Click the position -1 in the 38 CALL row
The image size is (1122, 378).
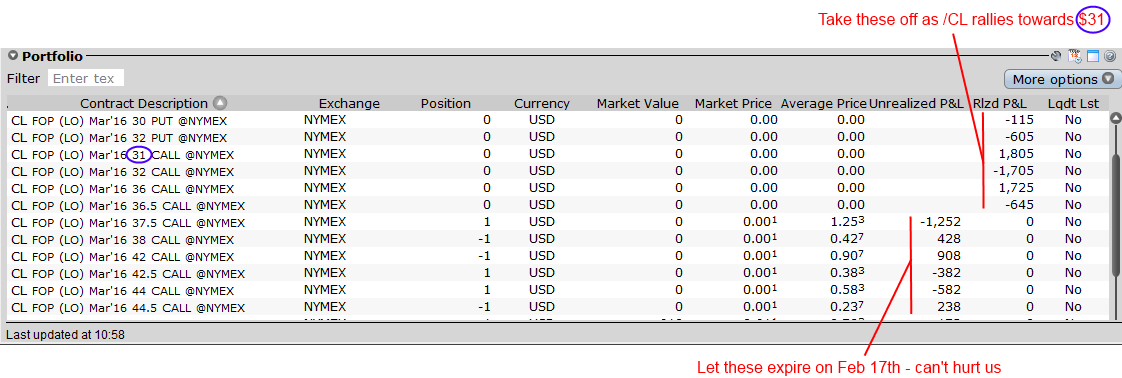click(x=484, y=240)
